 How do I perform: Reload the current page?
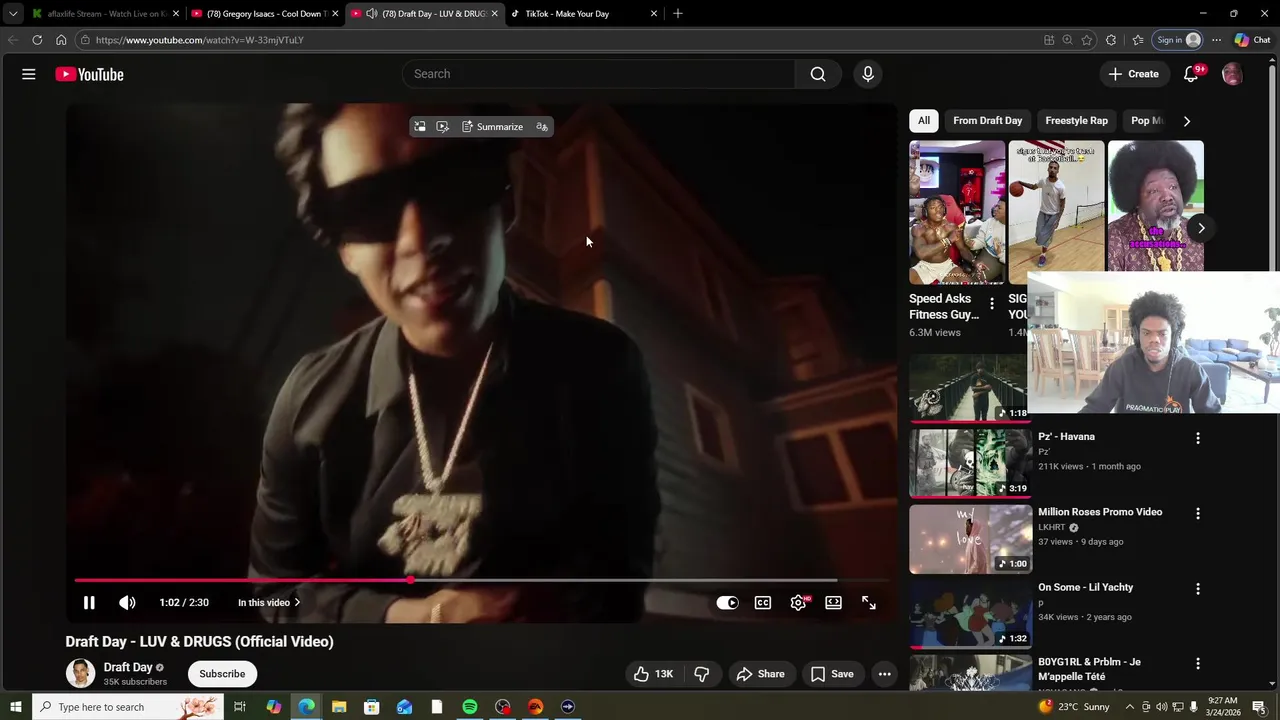click(37, 40)
